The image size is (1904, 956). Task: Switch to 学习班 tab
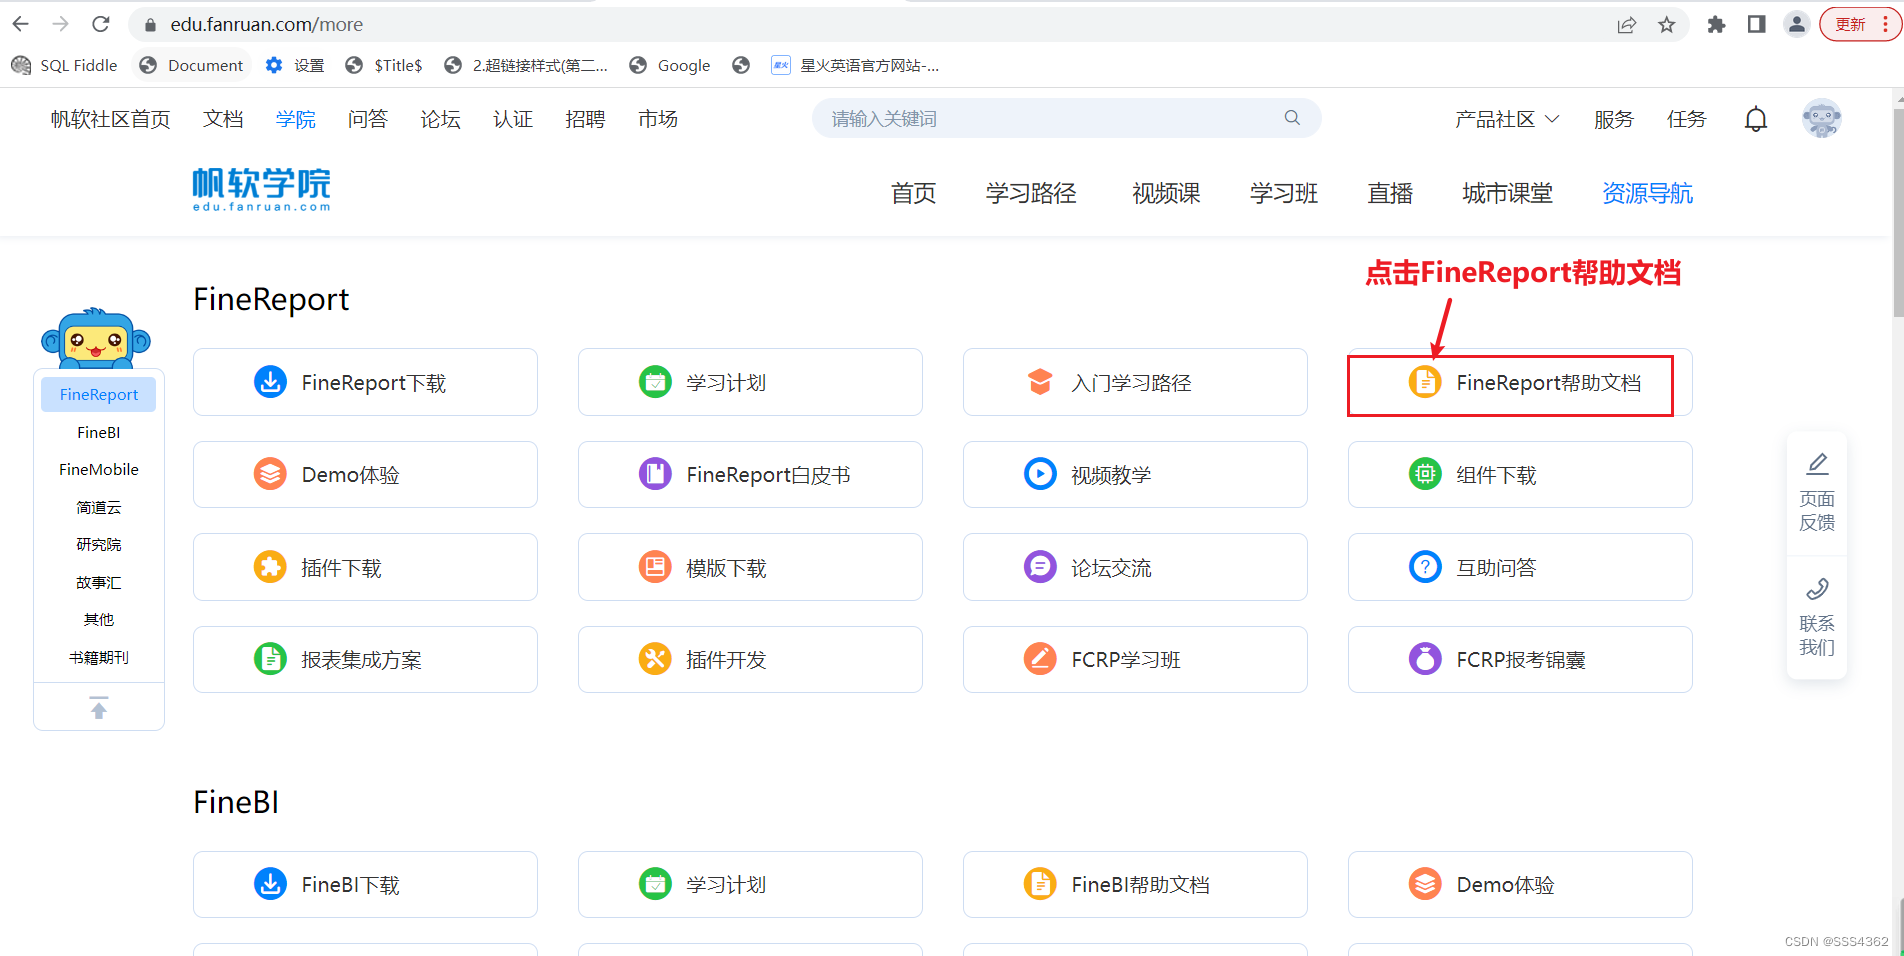point(1284,193)
